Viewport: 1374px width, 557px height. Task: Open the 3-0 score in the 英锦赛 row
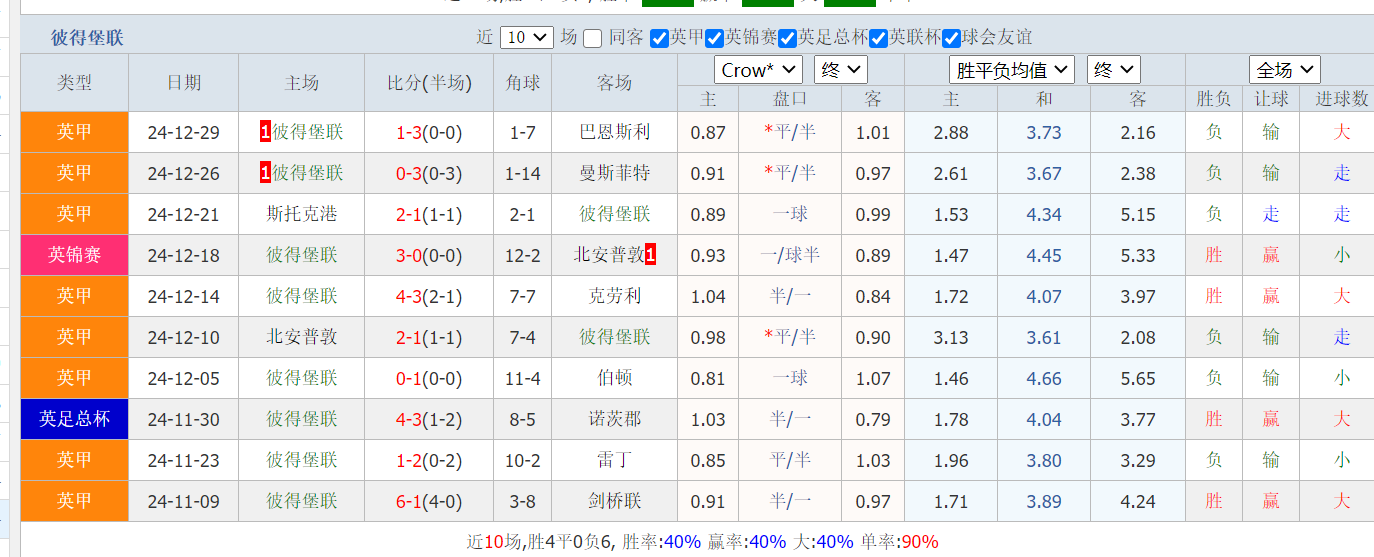click(408, 255)
